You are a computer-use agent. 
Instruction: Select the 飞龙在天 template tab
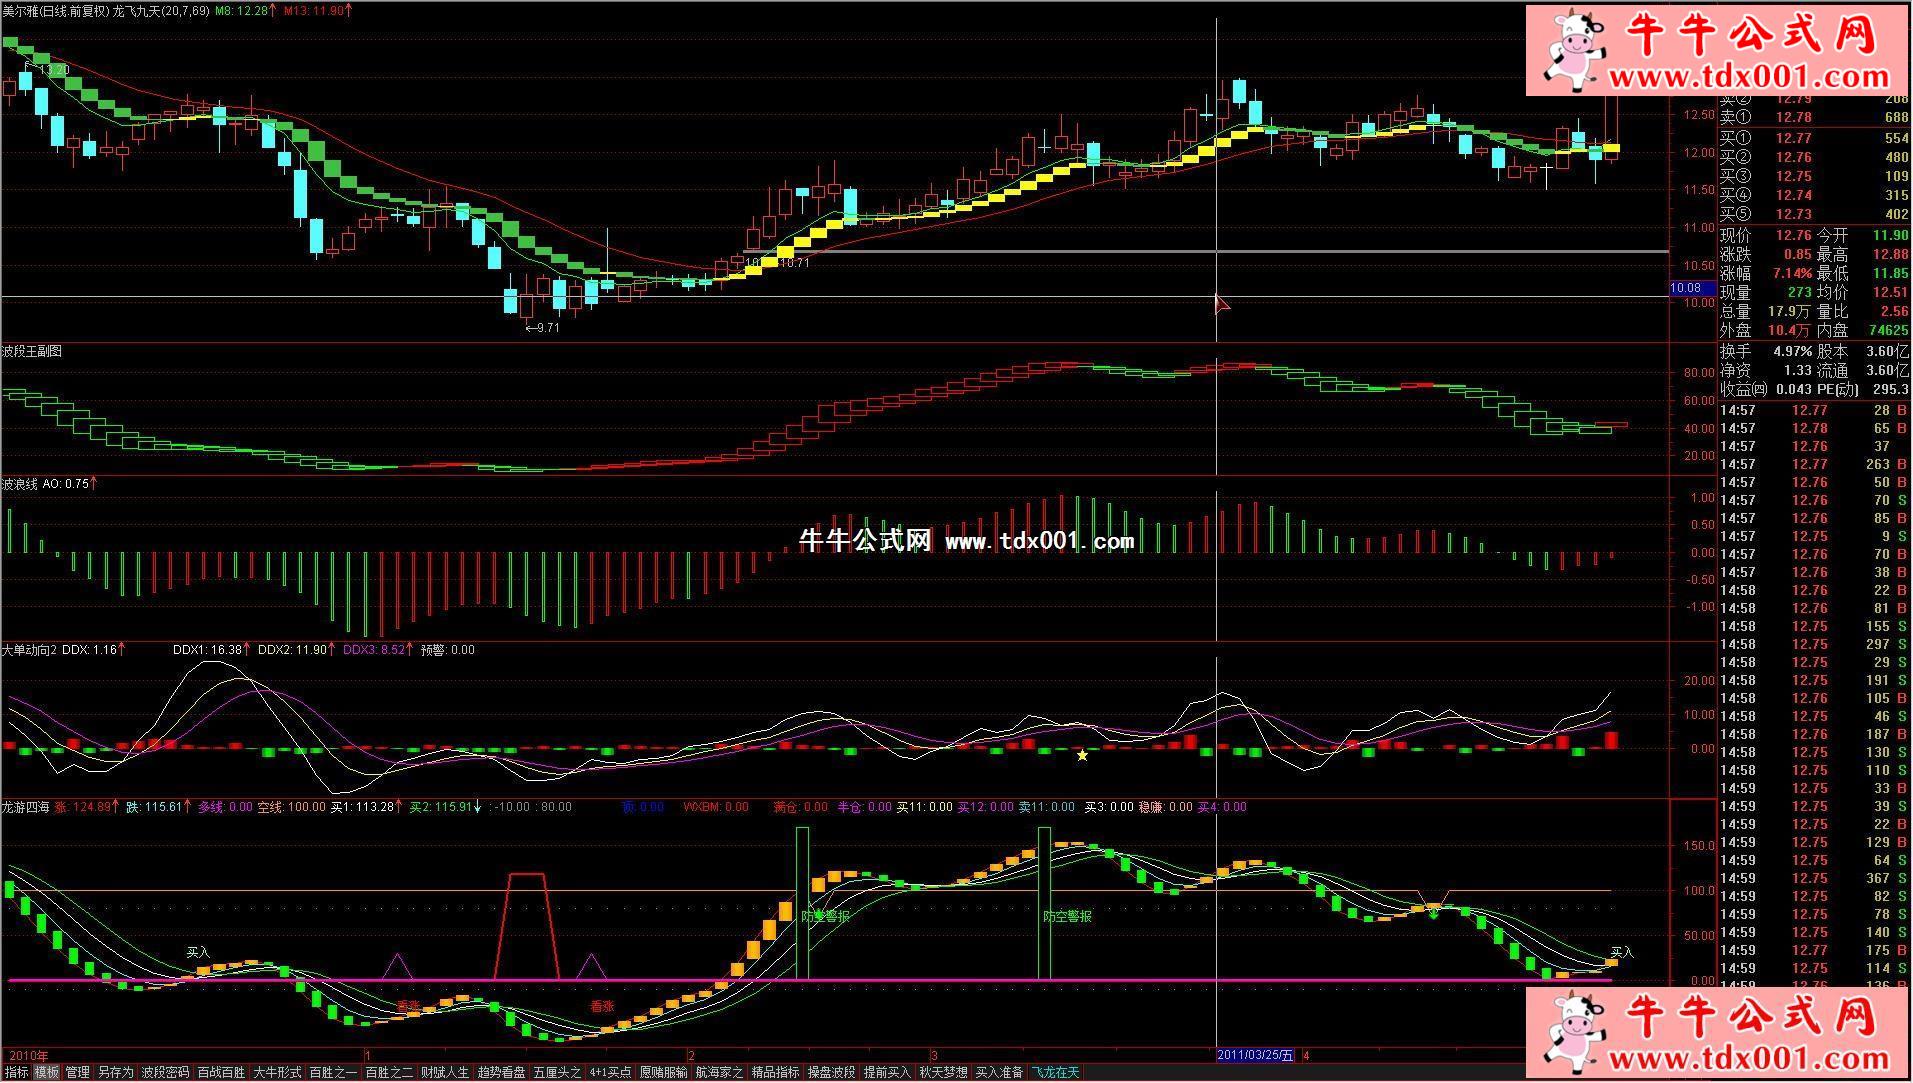tap(1056, 1072)
